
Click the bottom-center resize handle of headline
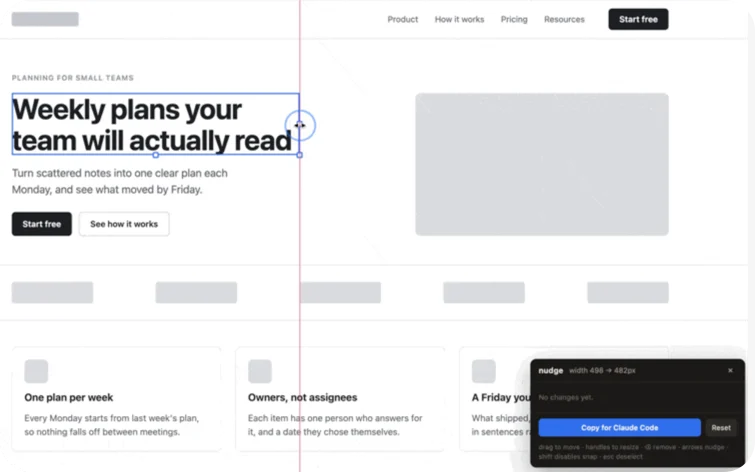click(x=156, y=155)
